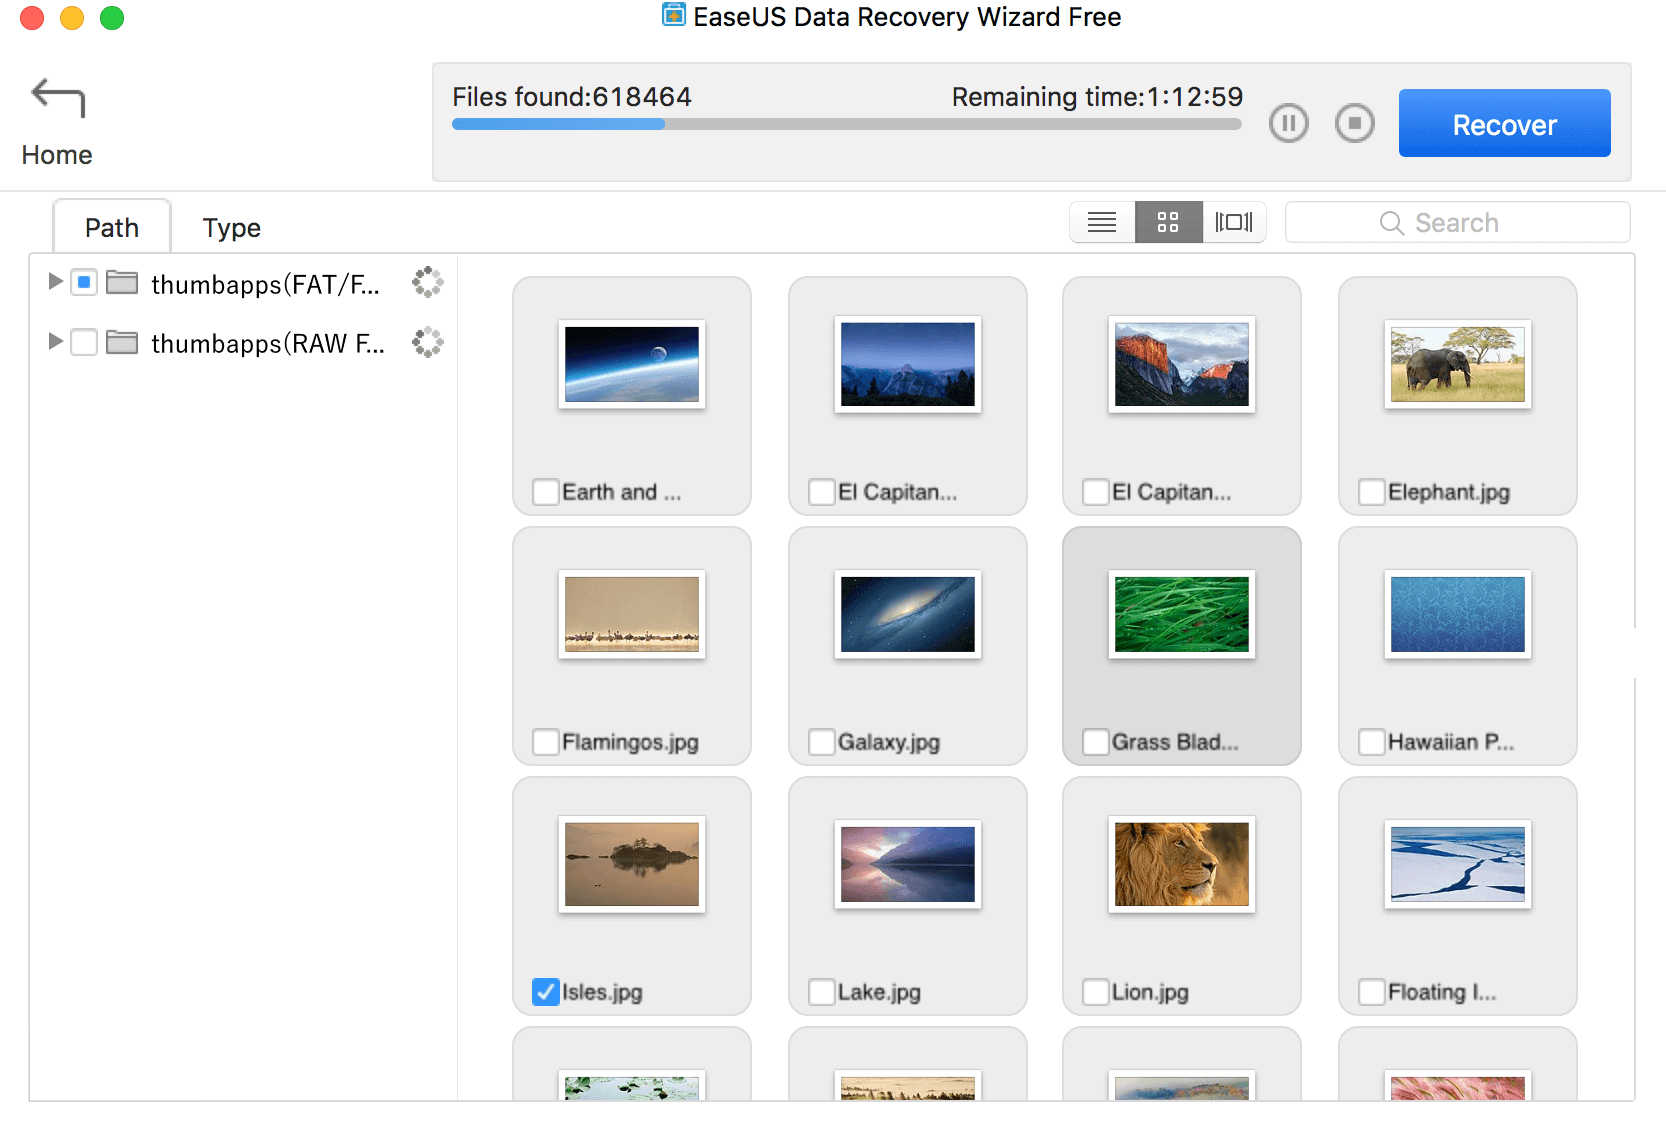The width and height of the screenshot is (1666, 1136).
Task: Click the thumbapps(RAW F...) folder icon
Action: (122, 343)
